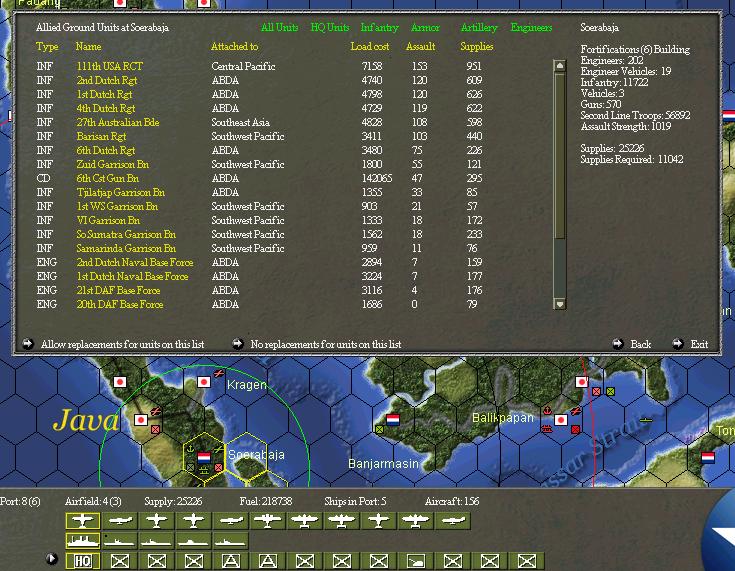Click the Aircraft: 156 status text
This screenshot has height=571, width=735.
(x=452, y=501)
